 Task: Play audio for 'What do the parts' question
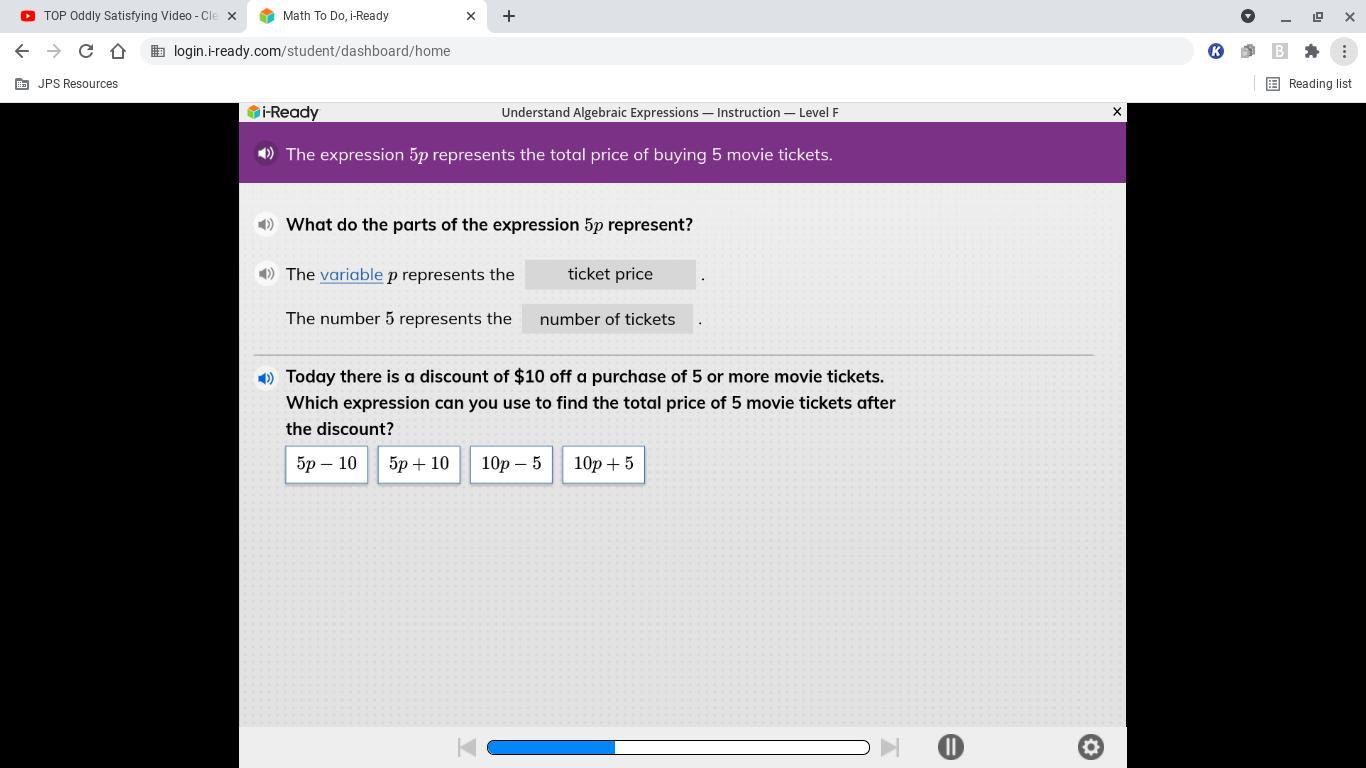click(x=265, y=224)
